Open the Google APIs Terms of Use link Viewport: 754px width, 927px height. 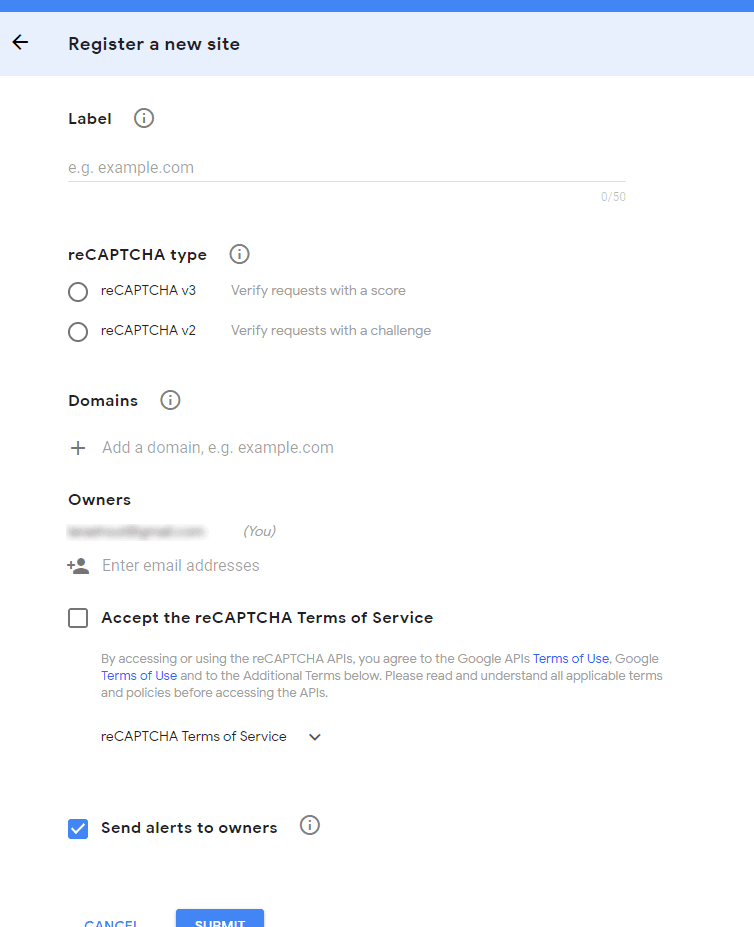click(570, 658)
